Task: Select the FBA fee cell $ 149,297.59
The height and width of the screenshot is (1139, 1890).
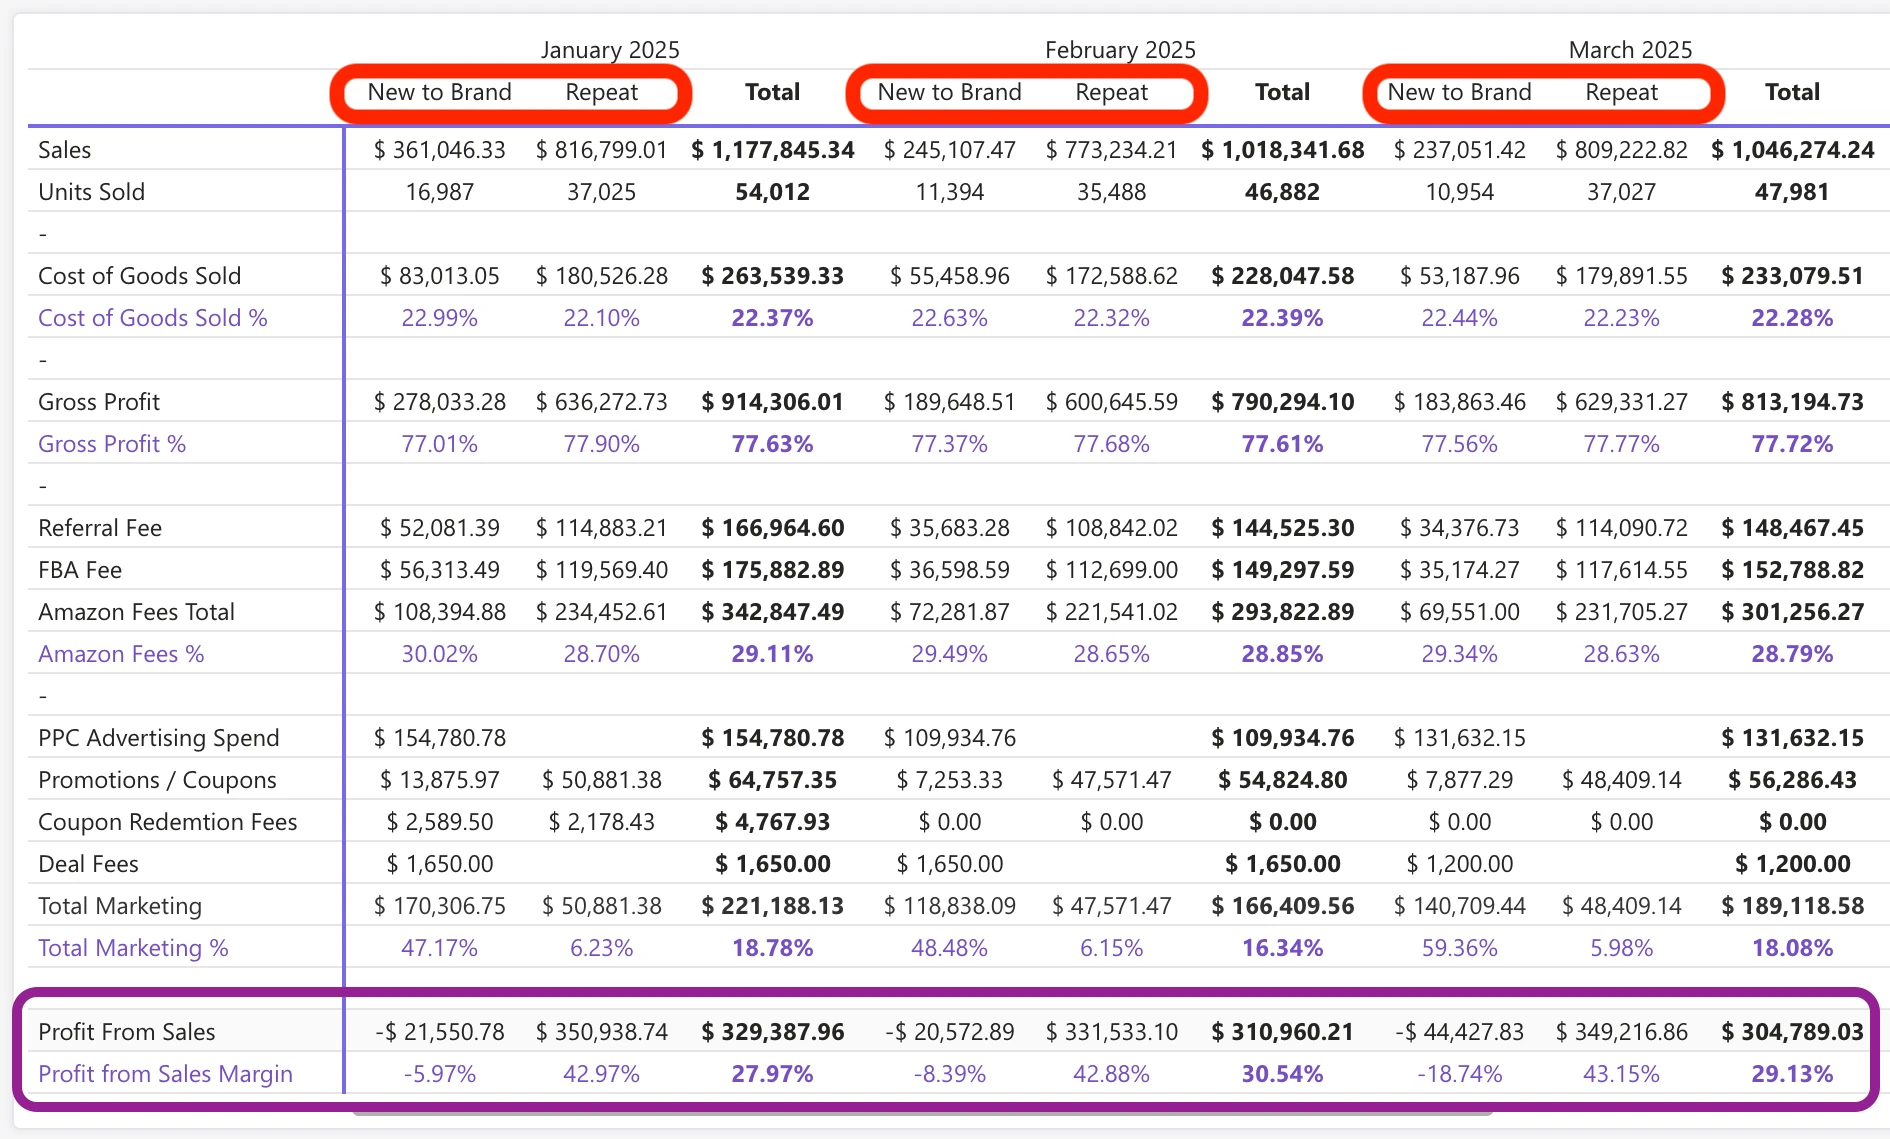Action: click(x=1283, y=570)
